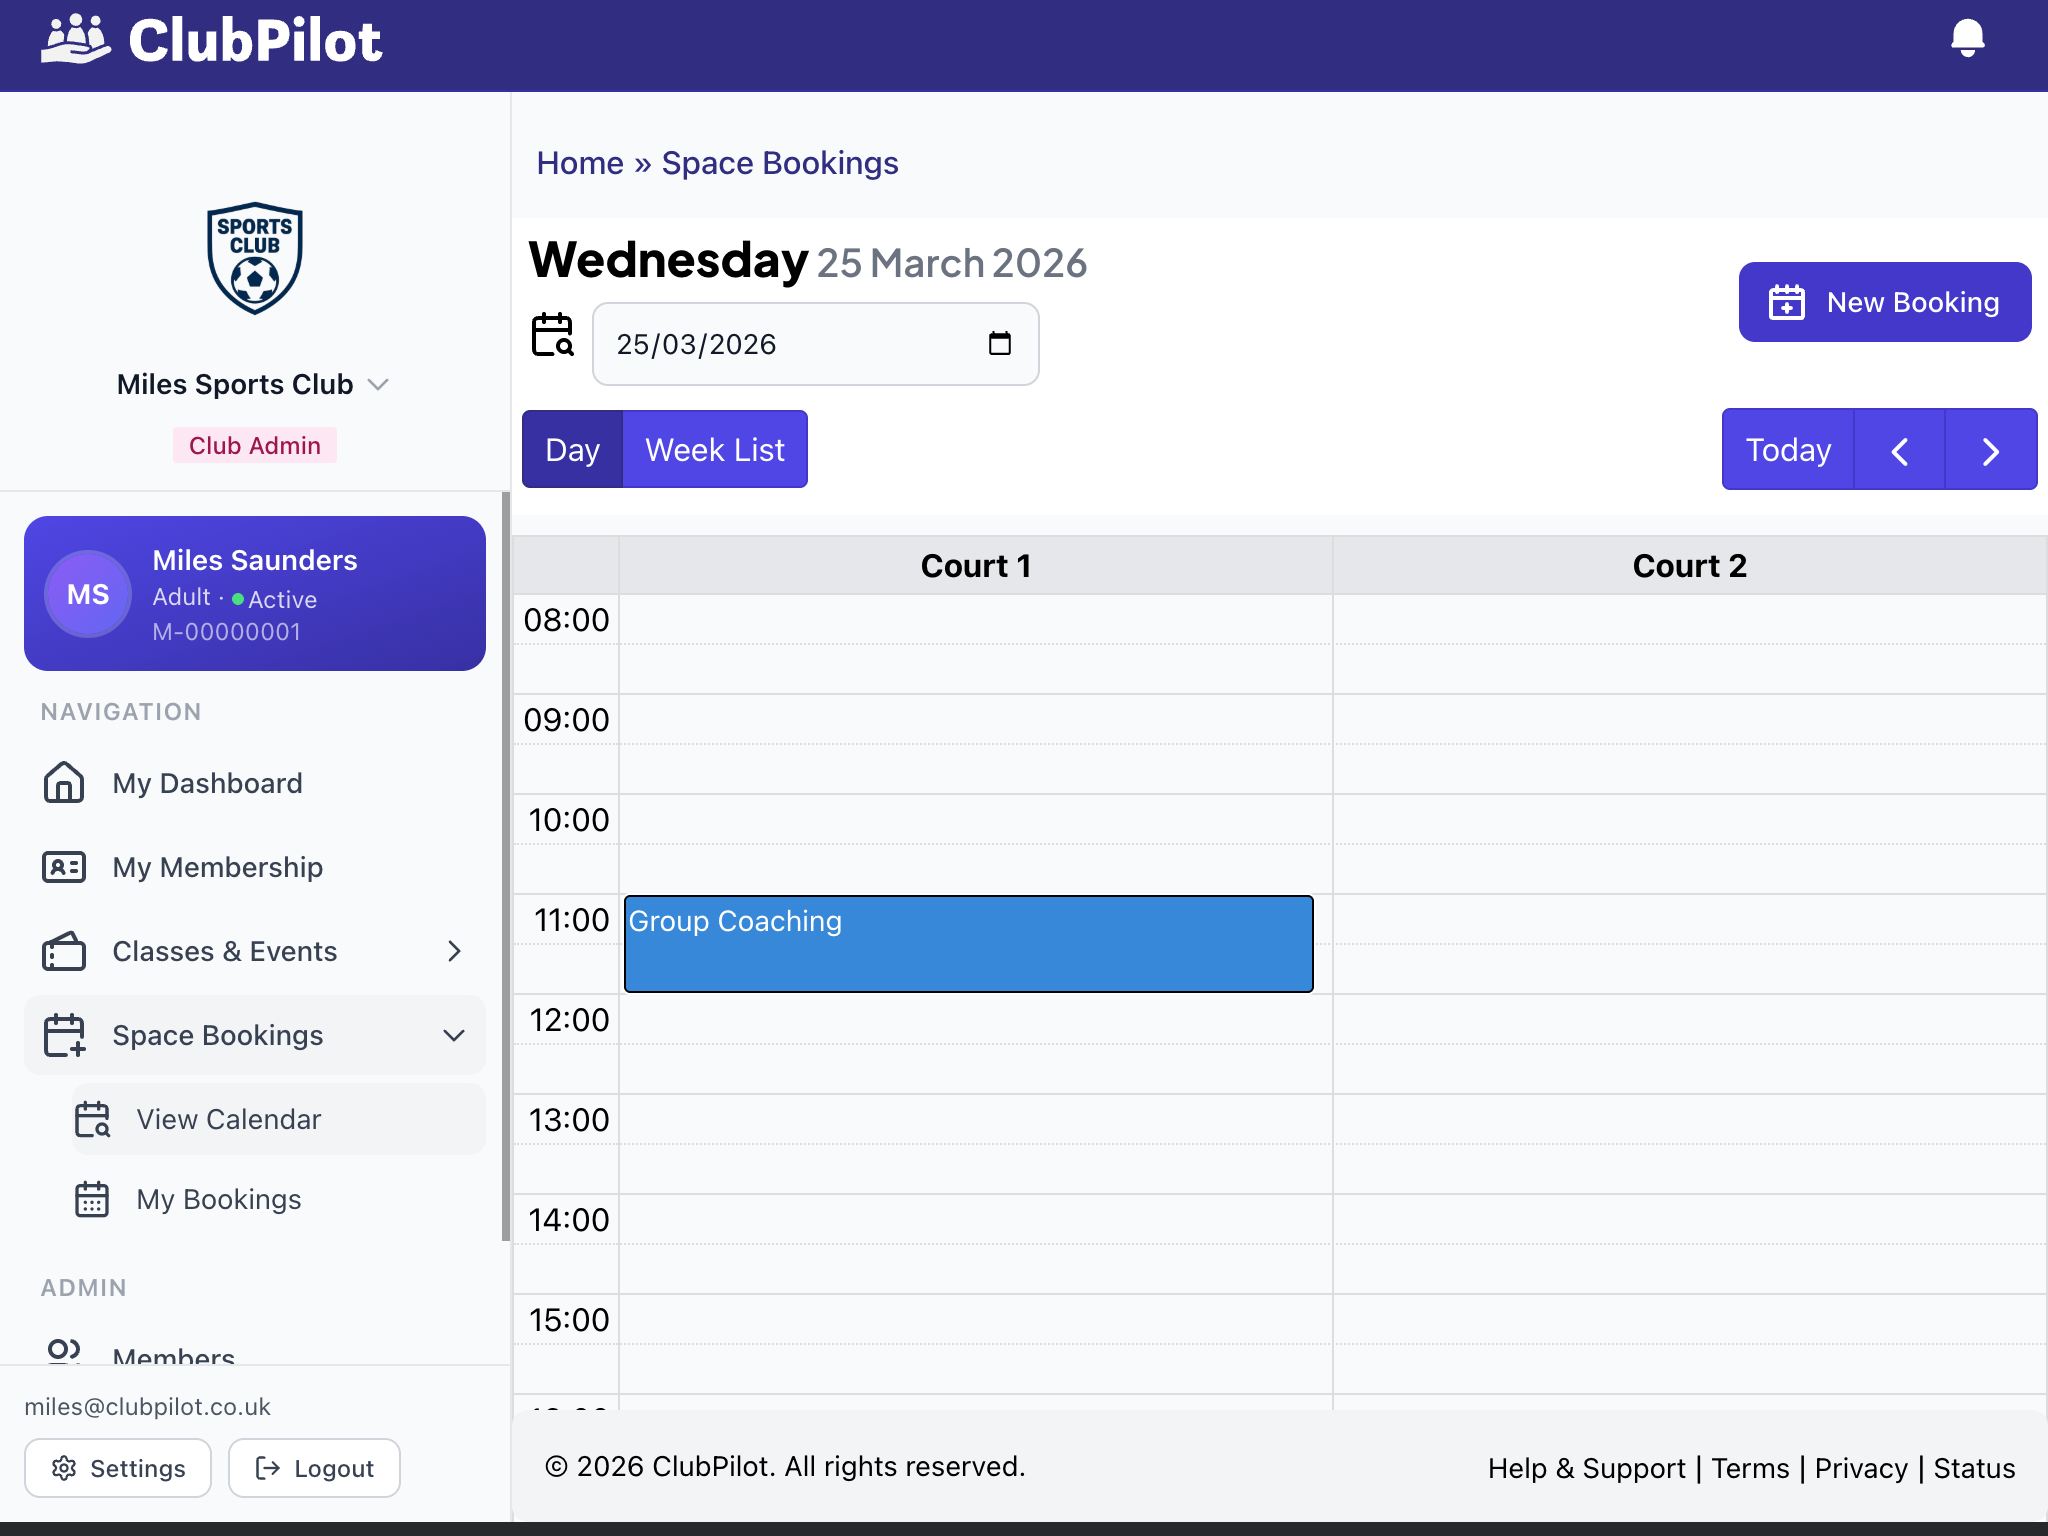Open Help & Support
2048x1536 pixels.
1586,1467
